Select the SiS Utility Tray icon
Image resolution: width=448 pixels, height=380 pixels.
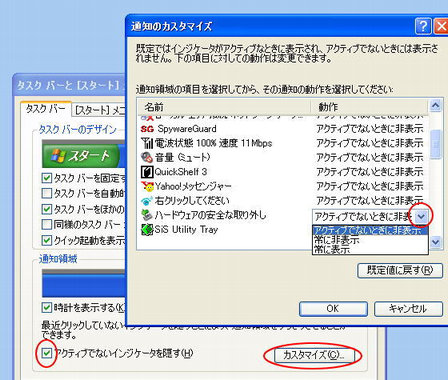147,229
